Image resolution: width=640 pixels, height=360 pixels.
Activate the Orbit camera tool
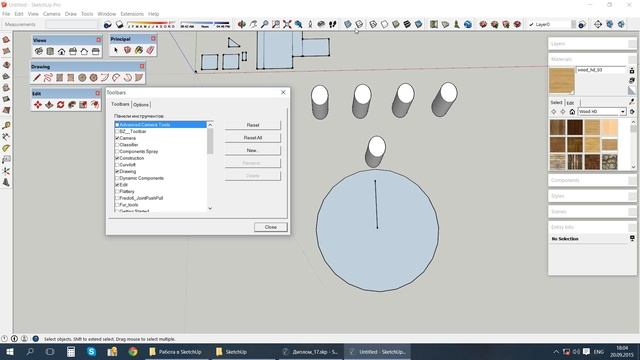[x=242, y=24]
